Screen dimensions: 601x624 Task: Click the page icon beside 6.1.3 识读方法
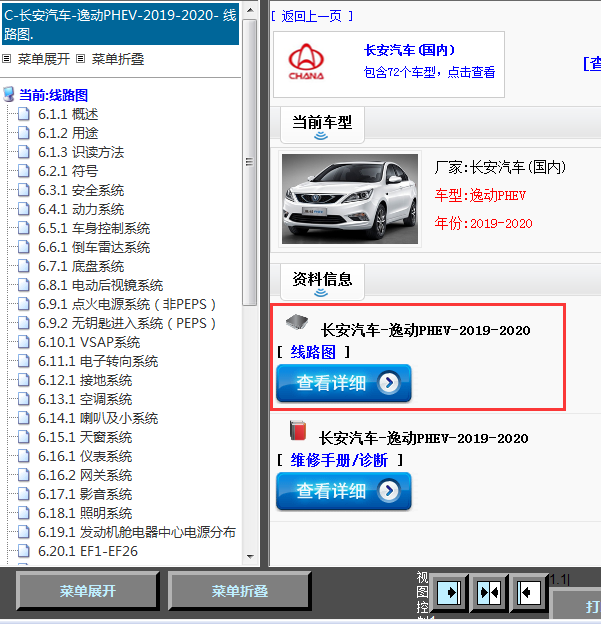coord(24,152)
